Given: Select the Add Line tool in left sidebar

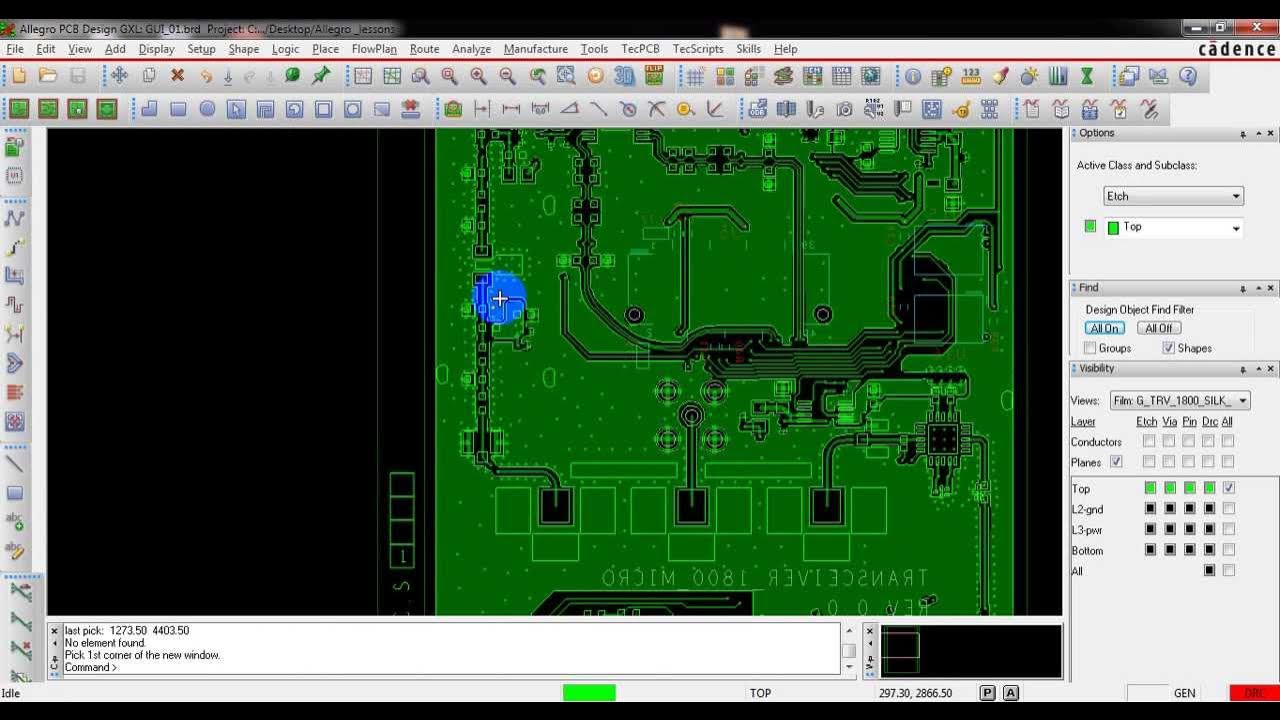Looking at the screenshot, I should [x=15, y=464].
